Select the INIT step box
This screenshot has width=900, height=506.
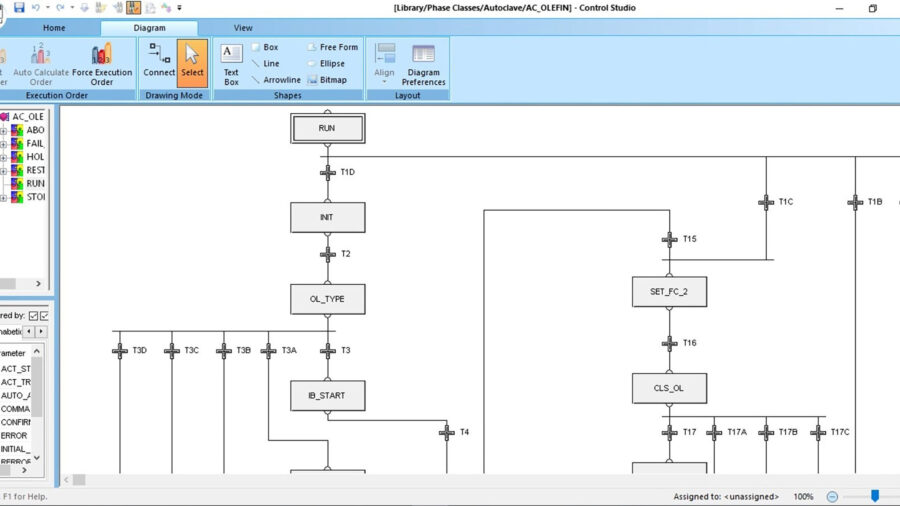pyautogui.click(x=328, y=217)
